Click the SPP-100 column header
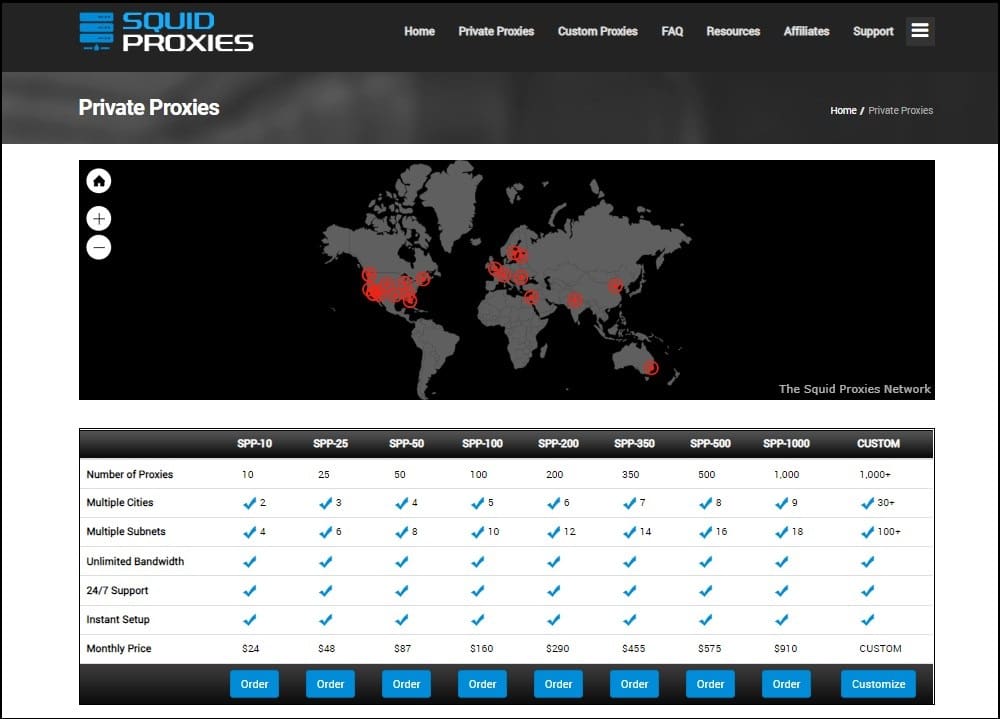 [482, 443]
